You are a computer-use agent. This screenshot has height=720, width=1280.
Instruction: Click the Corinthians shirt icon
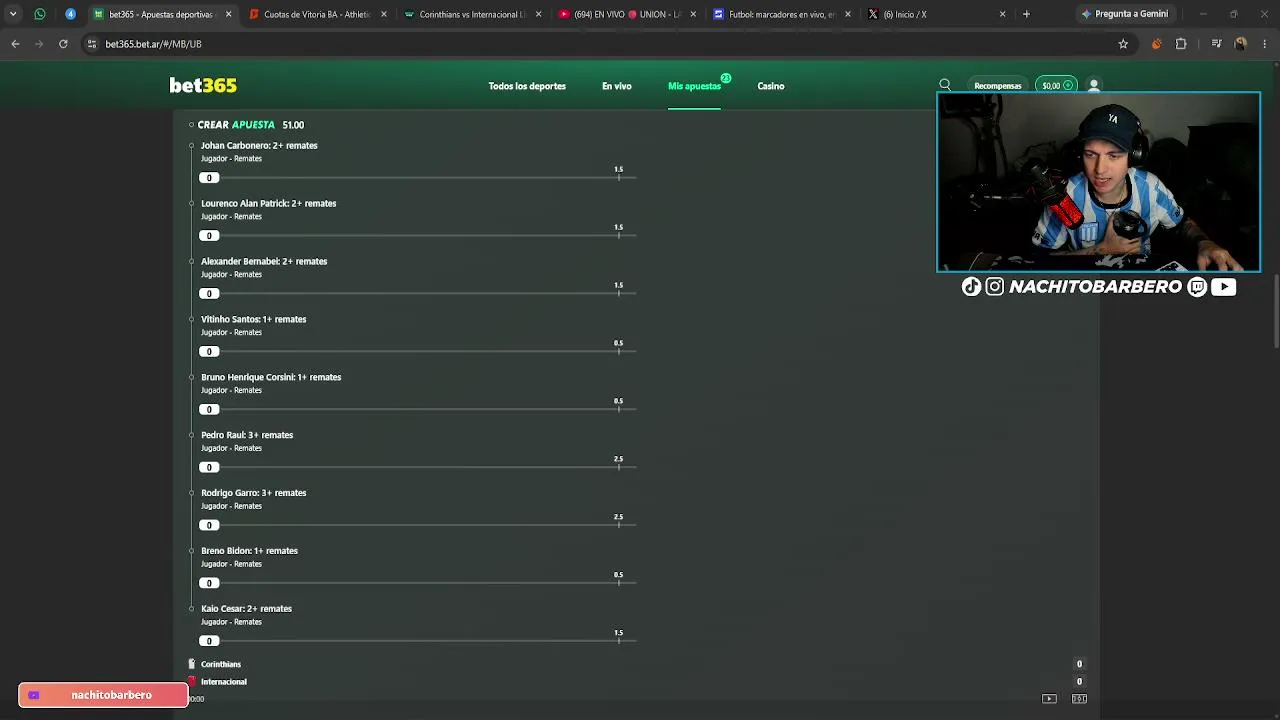(192, 664)
